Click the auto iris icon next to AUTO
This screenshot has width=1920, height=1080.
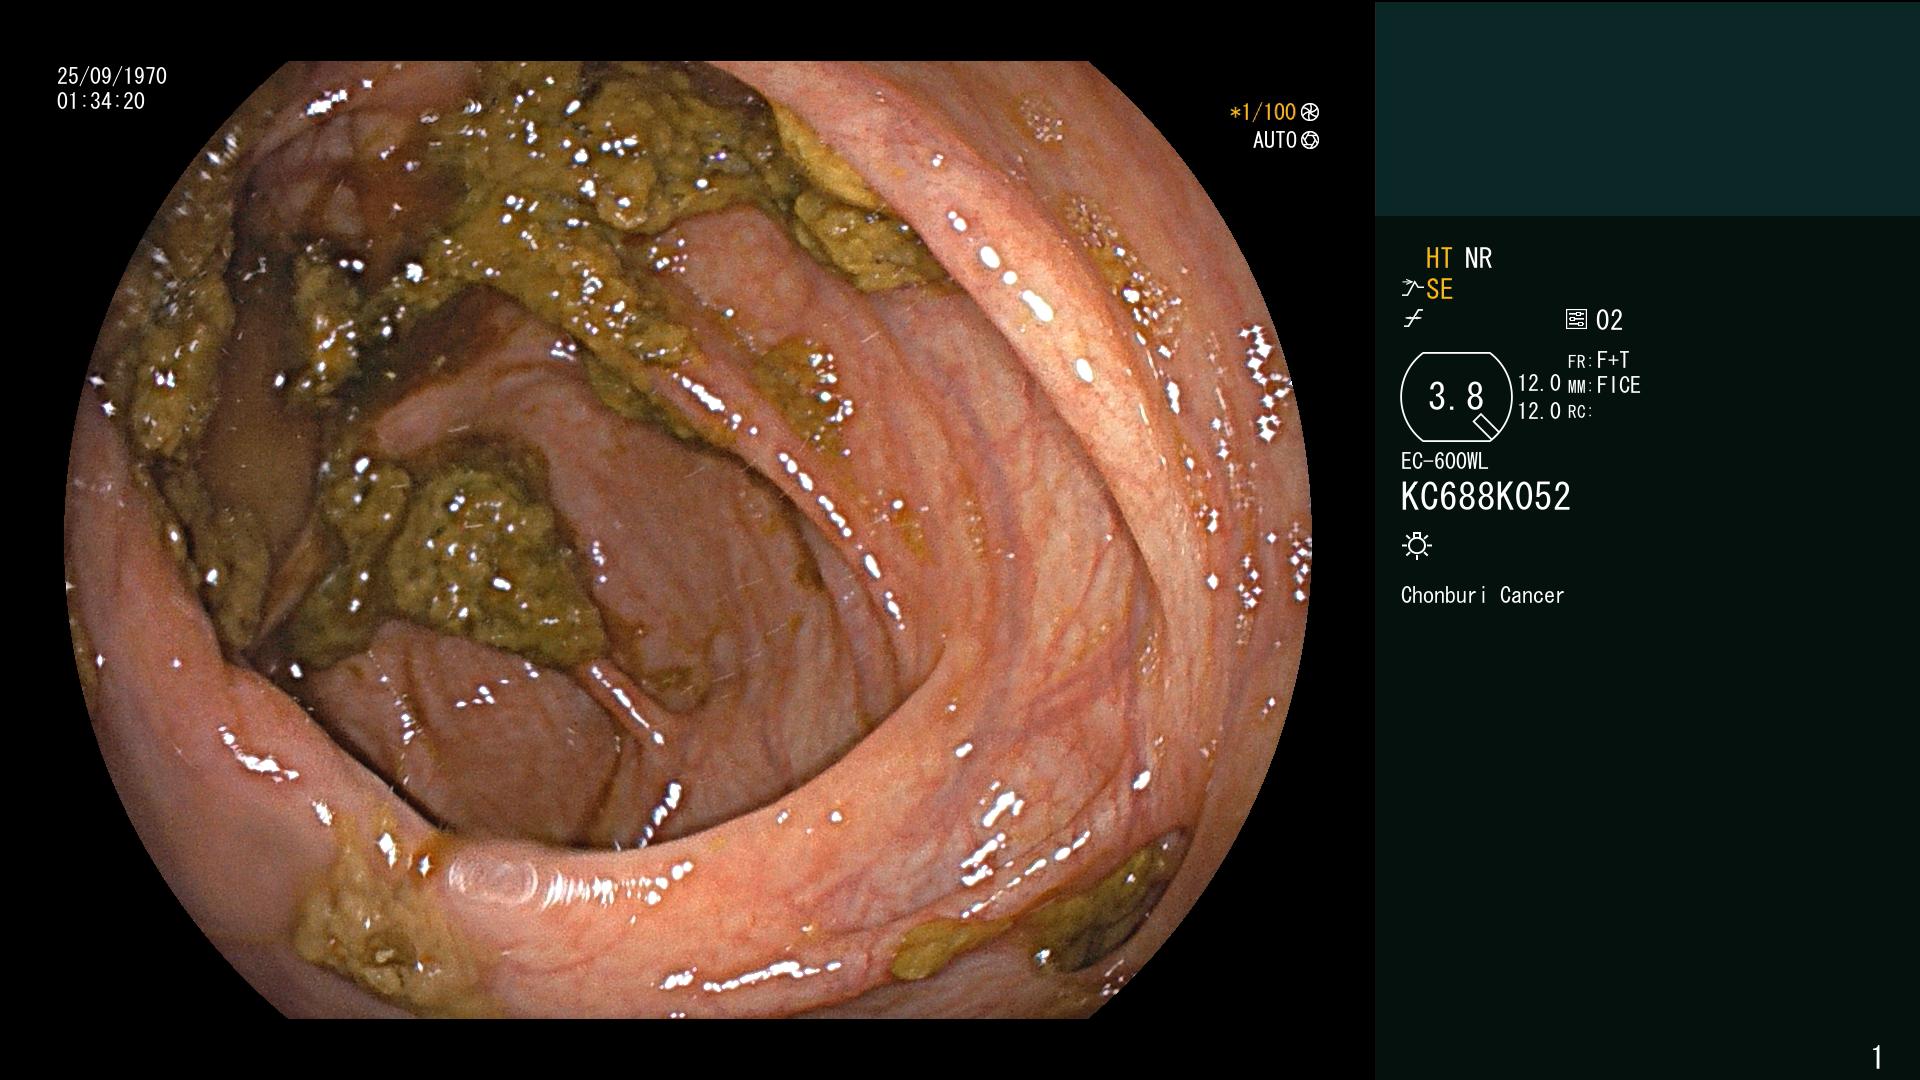(x=1310, y=140)
